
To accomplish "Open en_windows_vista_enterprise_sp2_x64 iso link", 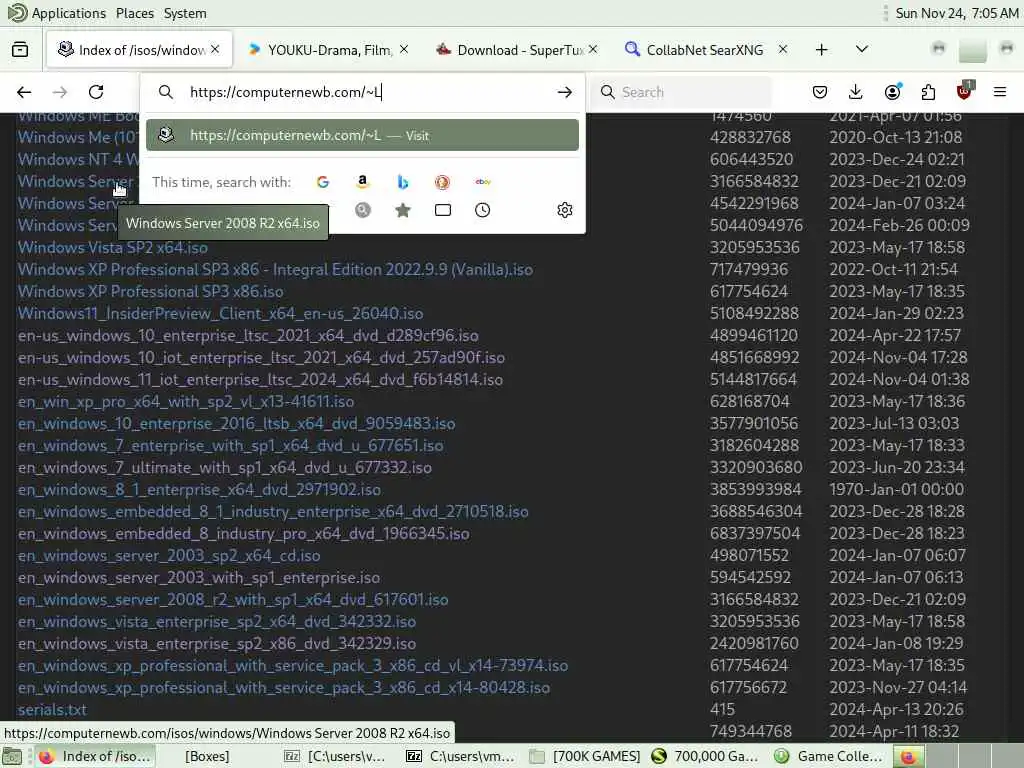I will (217, 622).
